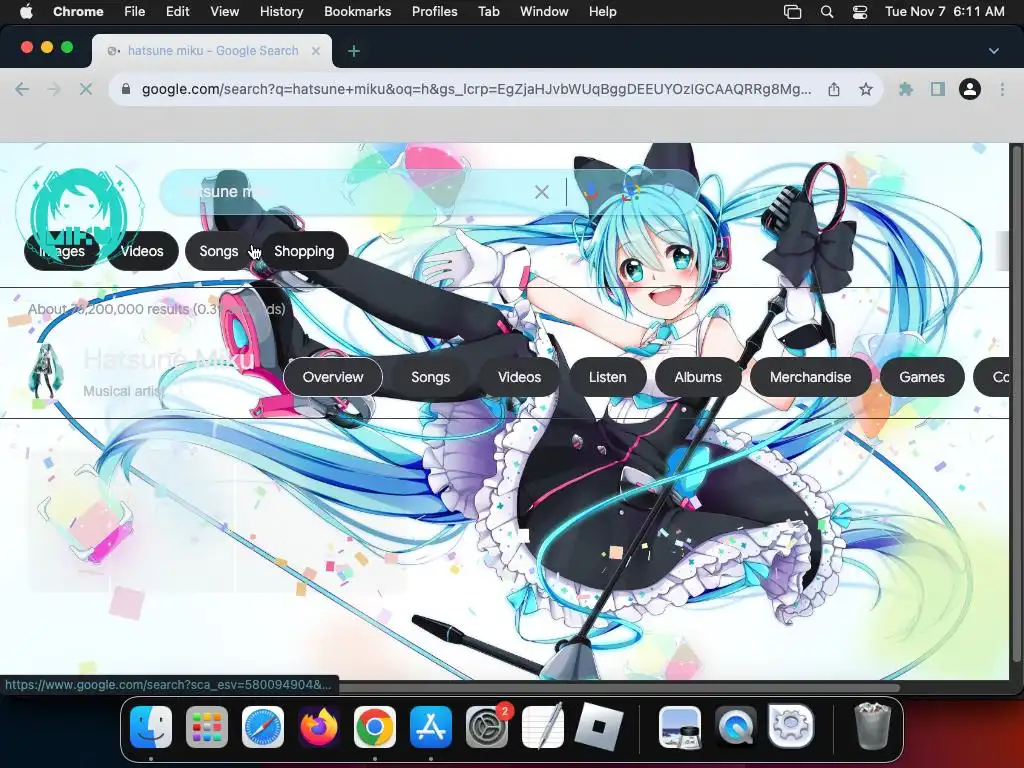Open Spotlight search in menu bar
This screenshot has height=768, width=1024.
click(827, 12)
